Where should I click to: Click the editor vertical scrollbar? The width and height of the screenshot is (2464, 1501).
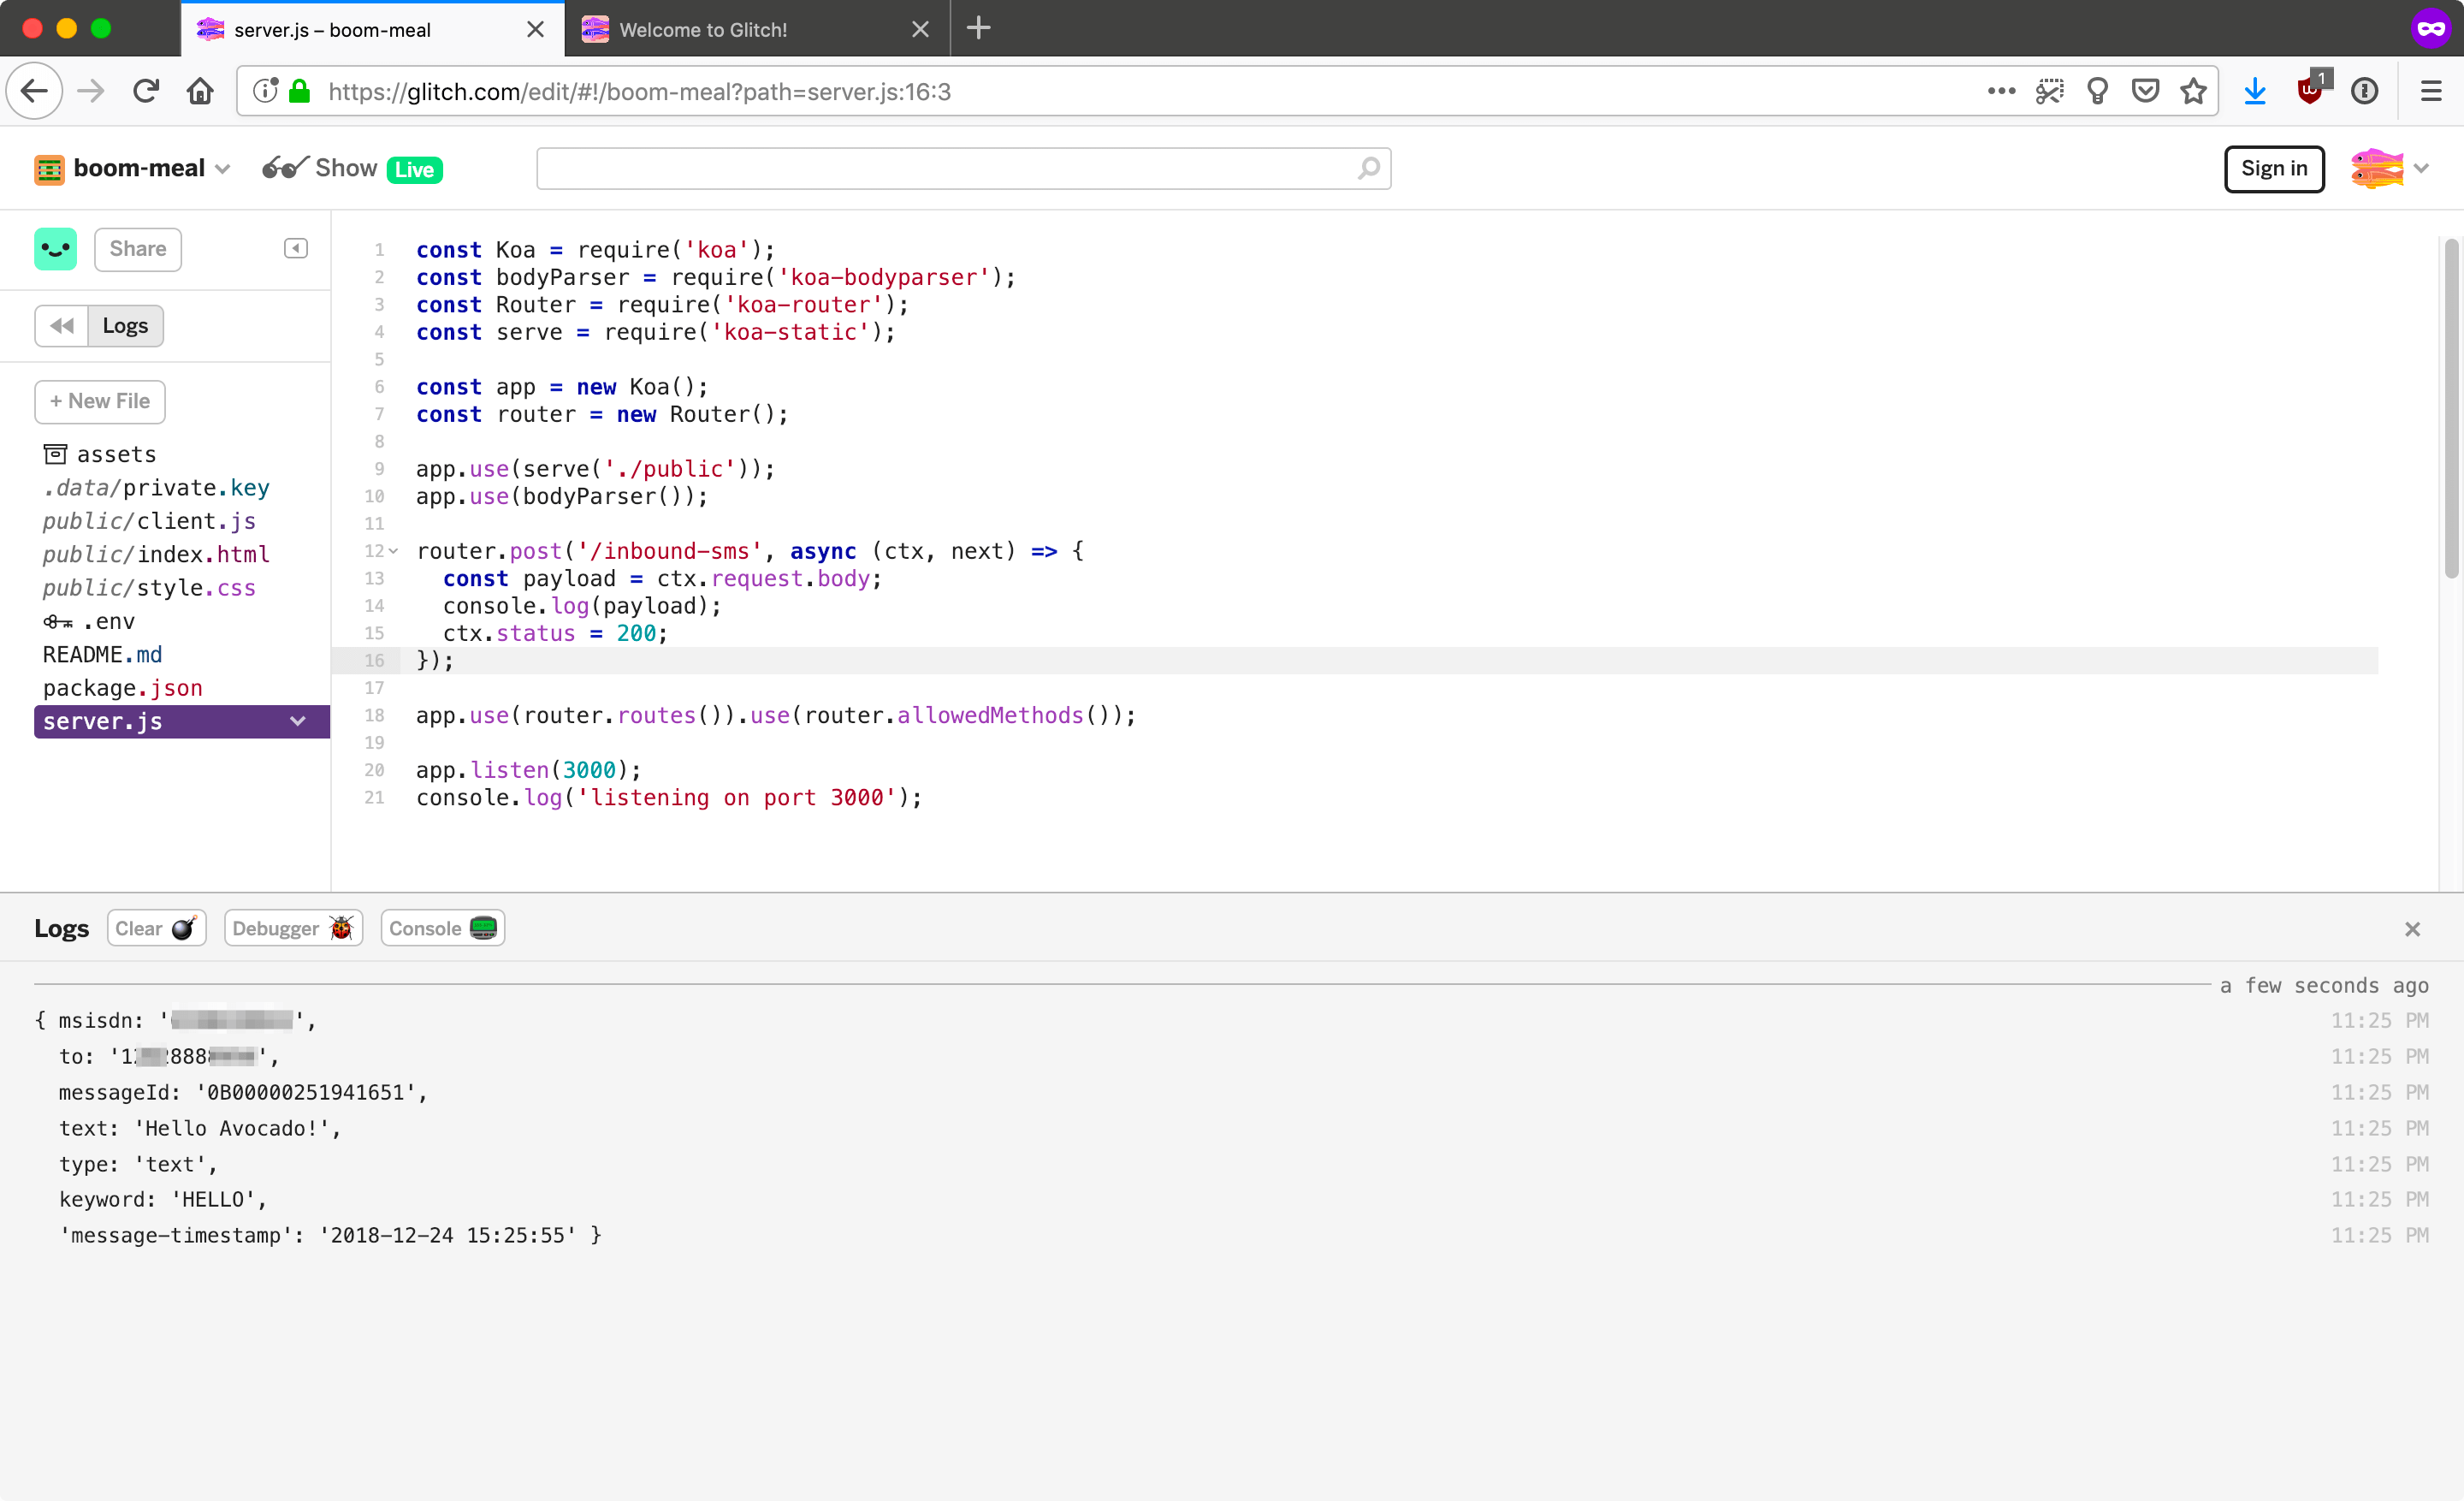coord(2450,408)
